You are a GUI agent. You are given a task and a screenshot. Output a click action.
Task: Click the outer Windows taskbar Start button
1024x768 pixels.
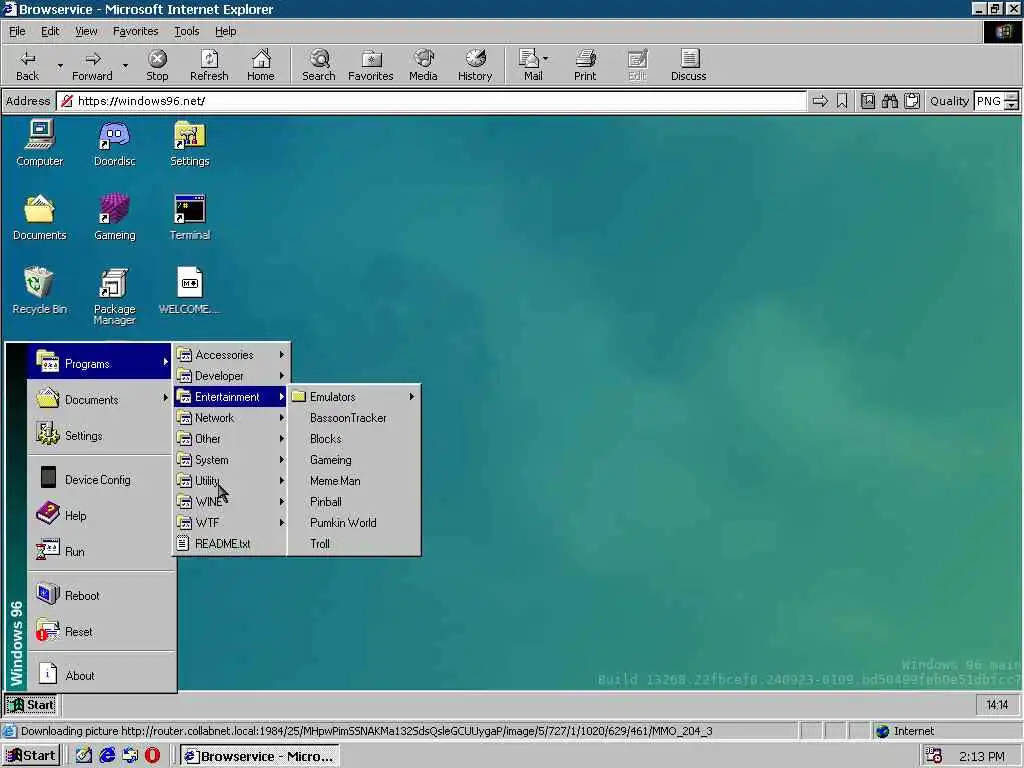(x=31, y=756)
